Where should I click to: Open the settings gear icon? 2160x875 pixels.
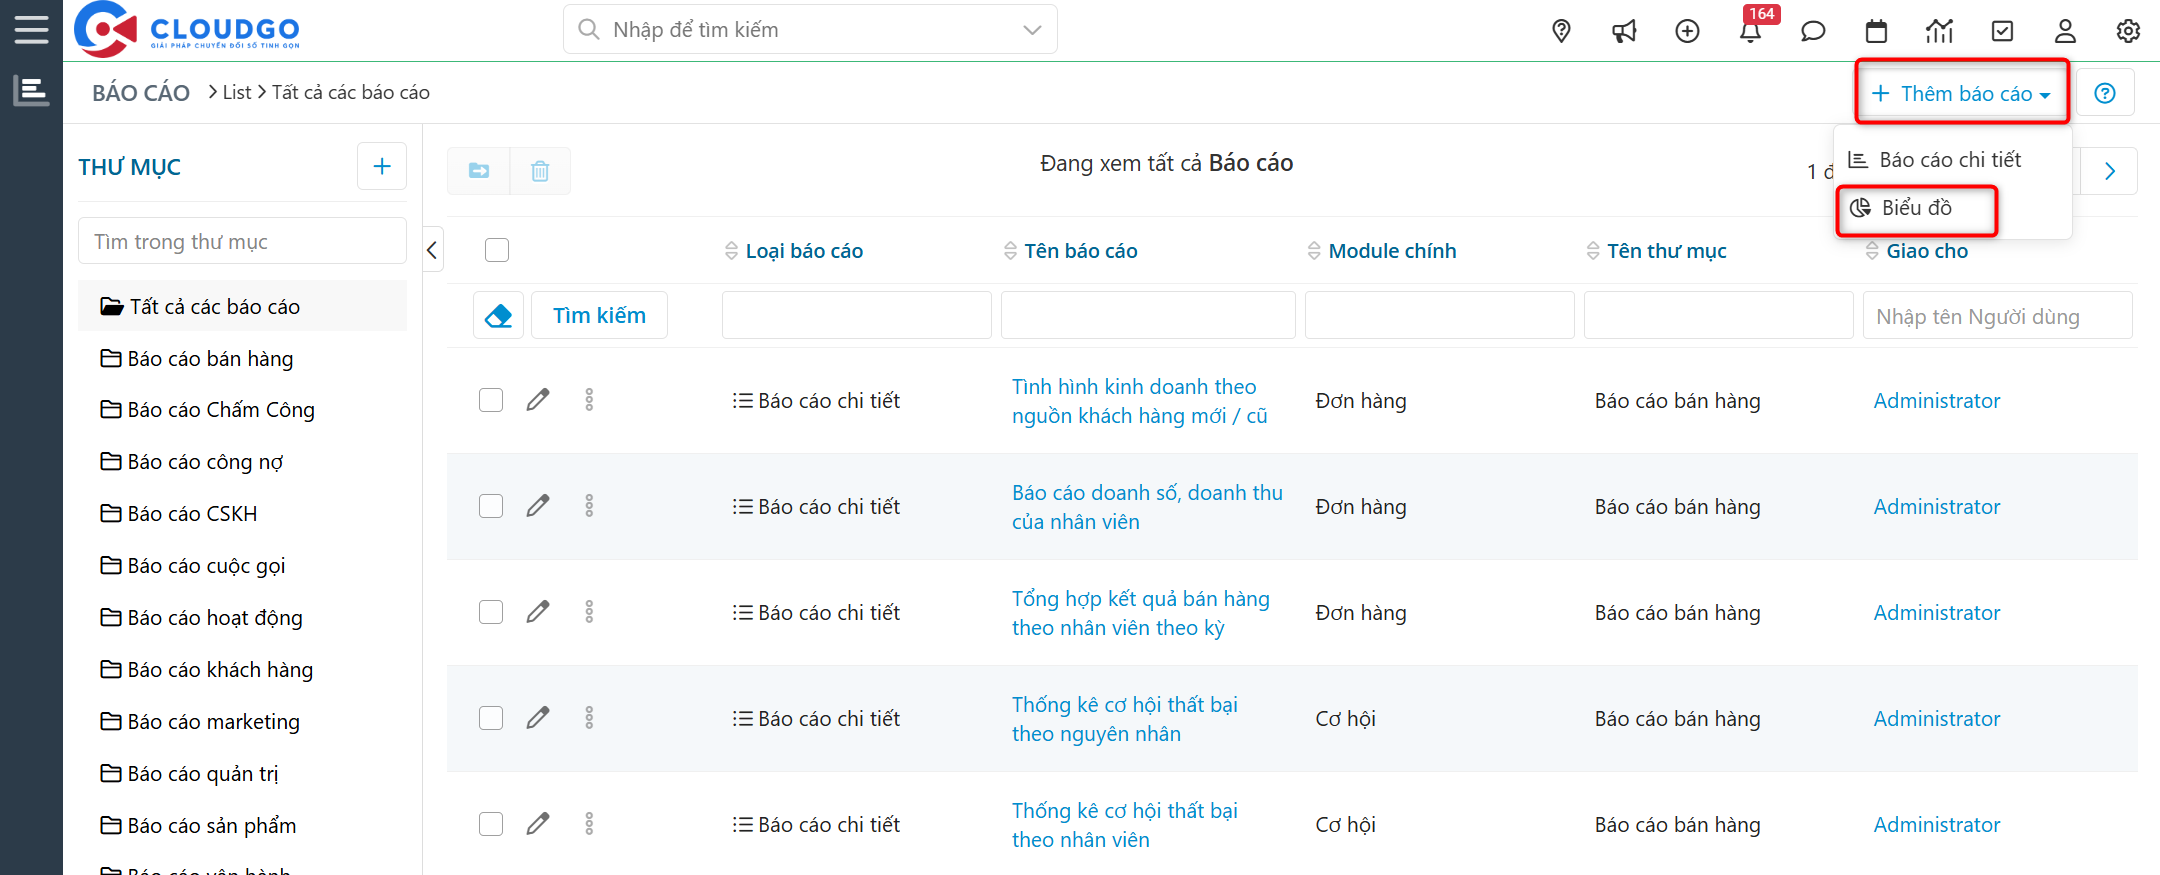pyautogui.click(x=2128, y=31)
